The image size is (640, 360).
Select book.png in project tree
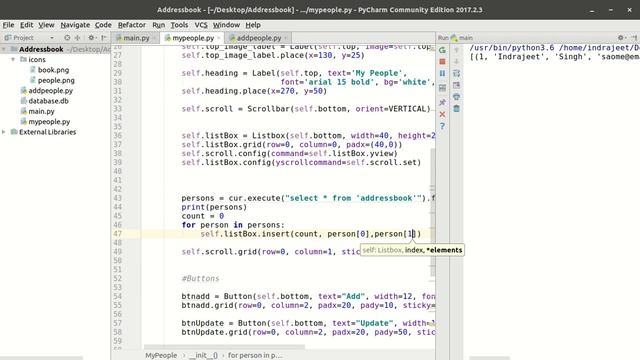(53, 70)
